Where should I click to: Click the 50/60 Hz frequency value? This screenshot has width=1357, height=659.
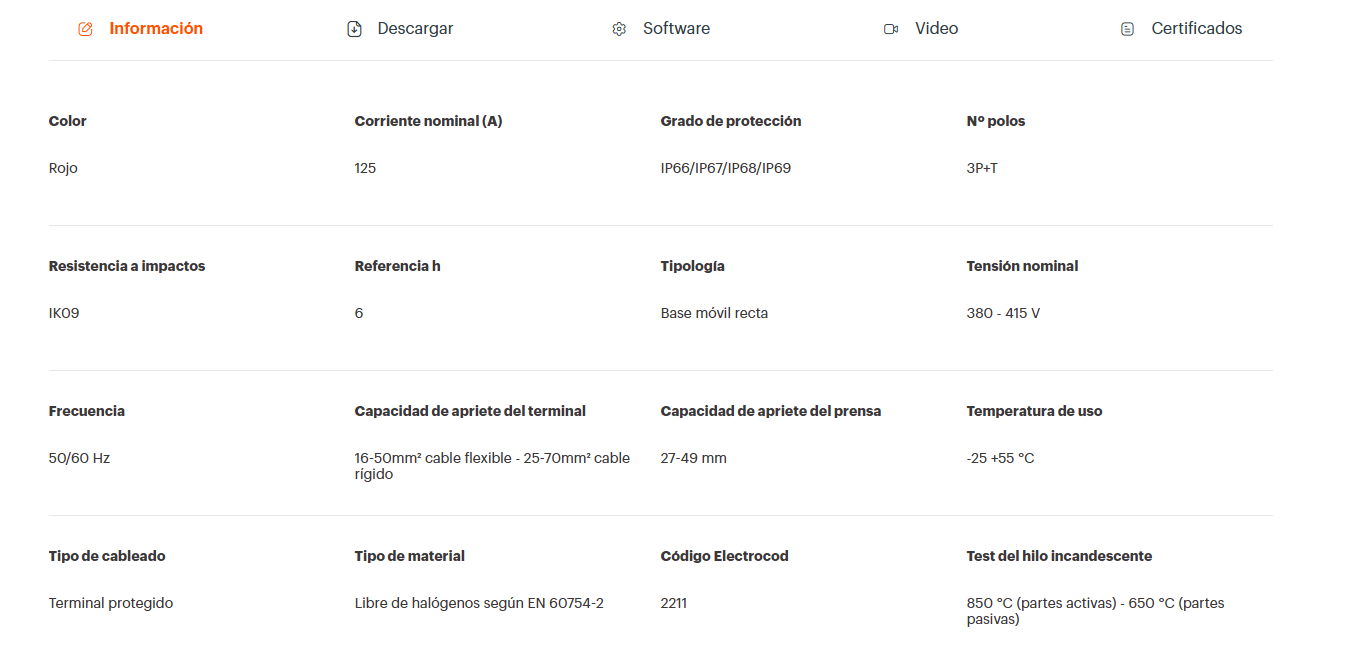tap(79, 458)
